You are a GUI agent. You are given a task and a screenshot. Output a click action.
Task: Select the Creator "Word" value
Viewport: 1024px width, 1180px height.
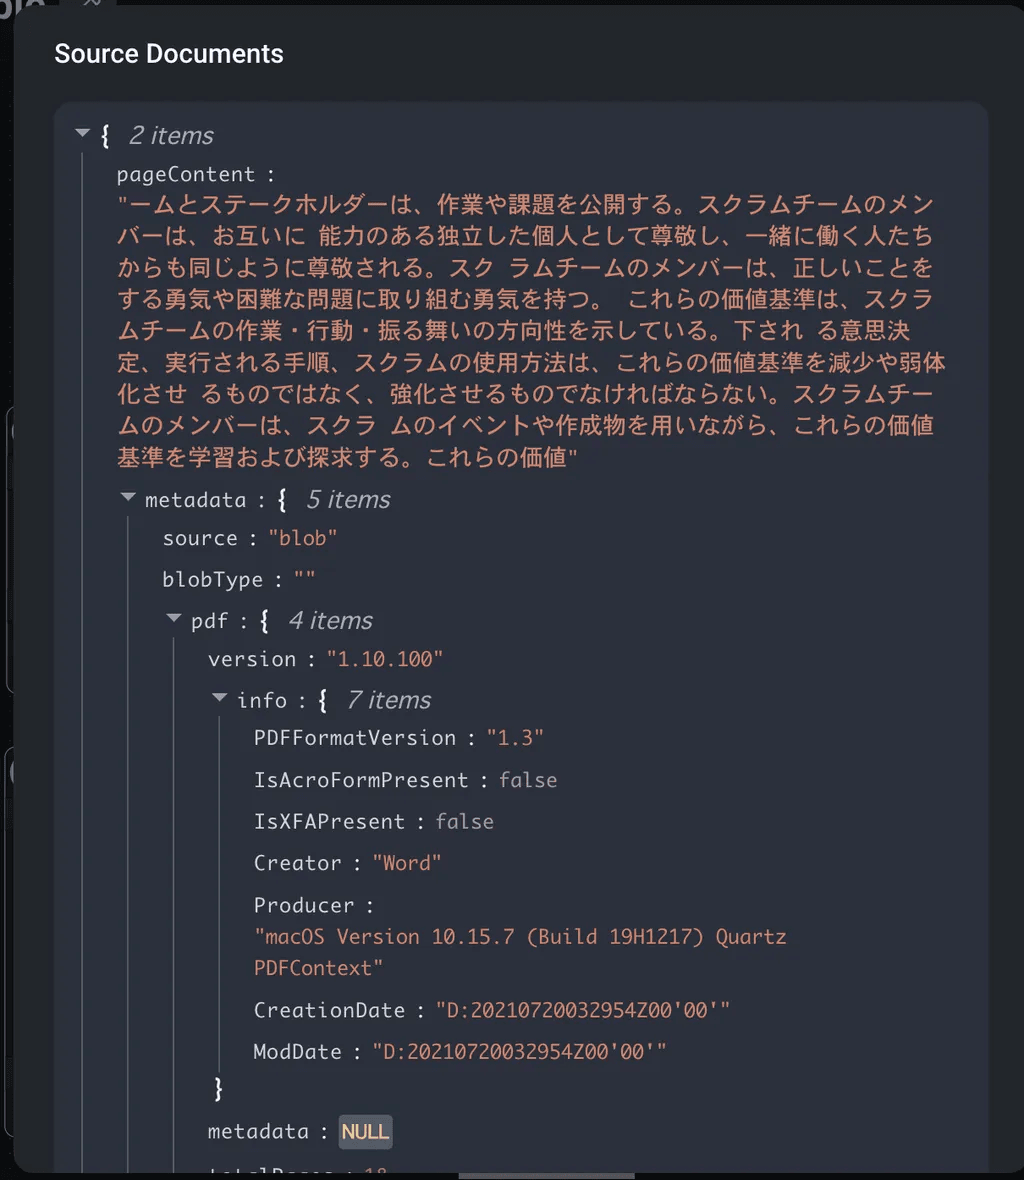[407, 863]
